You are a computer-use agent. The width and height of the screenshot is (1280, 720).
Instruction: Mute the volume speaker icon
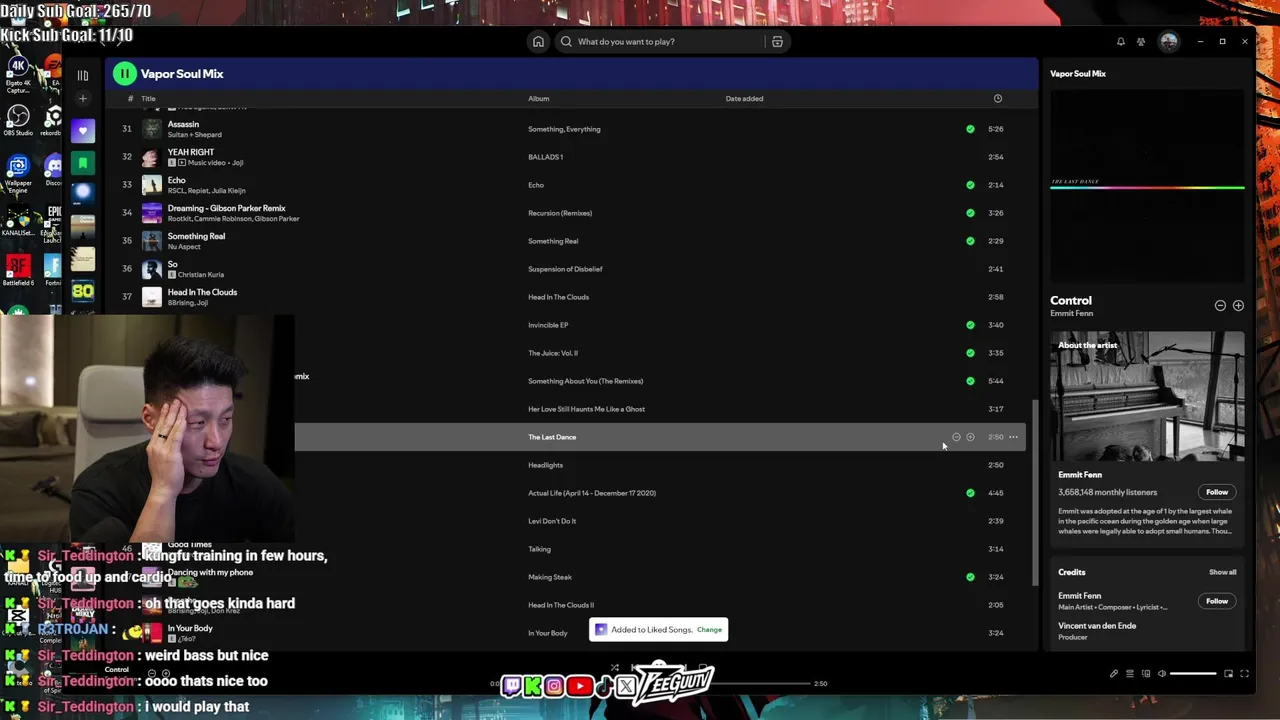click(x=1162, y=674)
